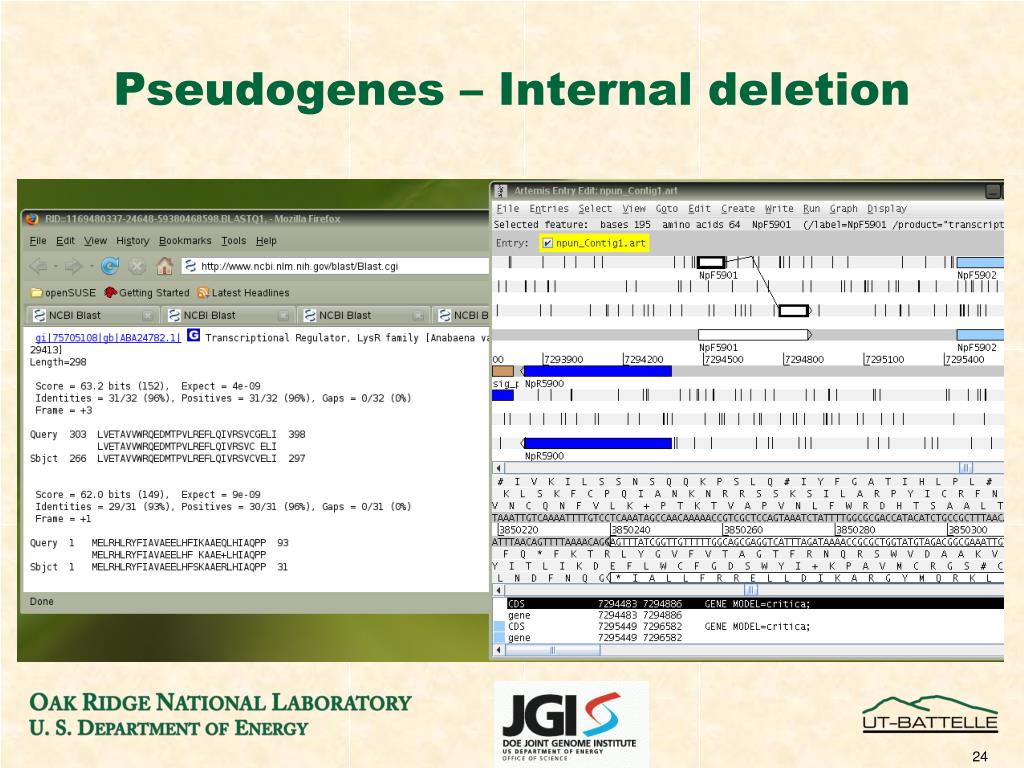Open the Artemis Goto menu
The image size is (1024, 768).
click(x=666, y=208)
